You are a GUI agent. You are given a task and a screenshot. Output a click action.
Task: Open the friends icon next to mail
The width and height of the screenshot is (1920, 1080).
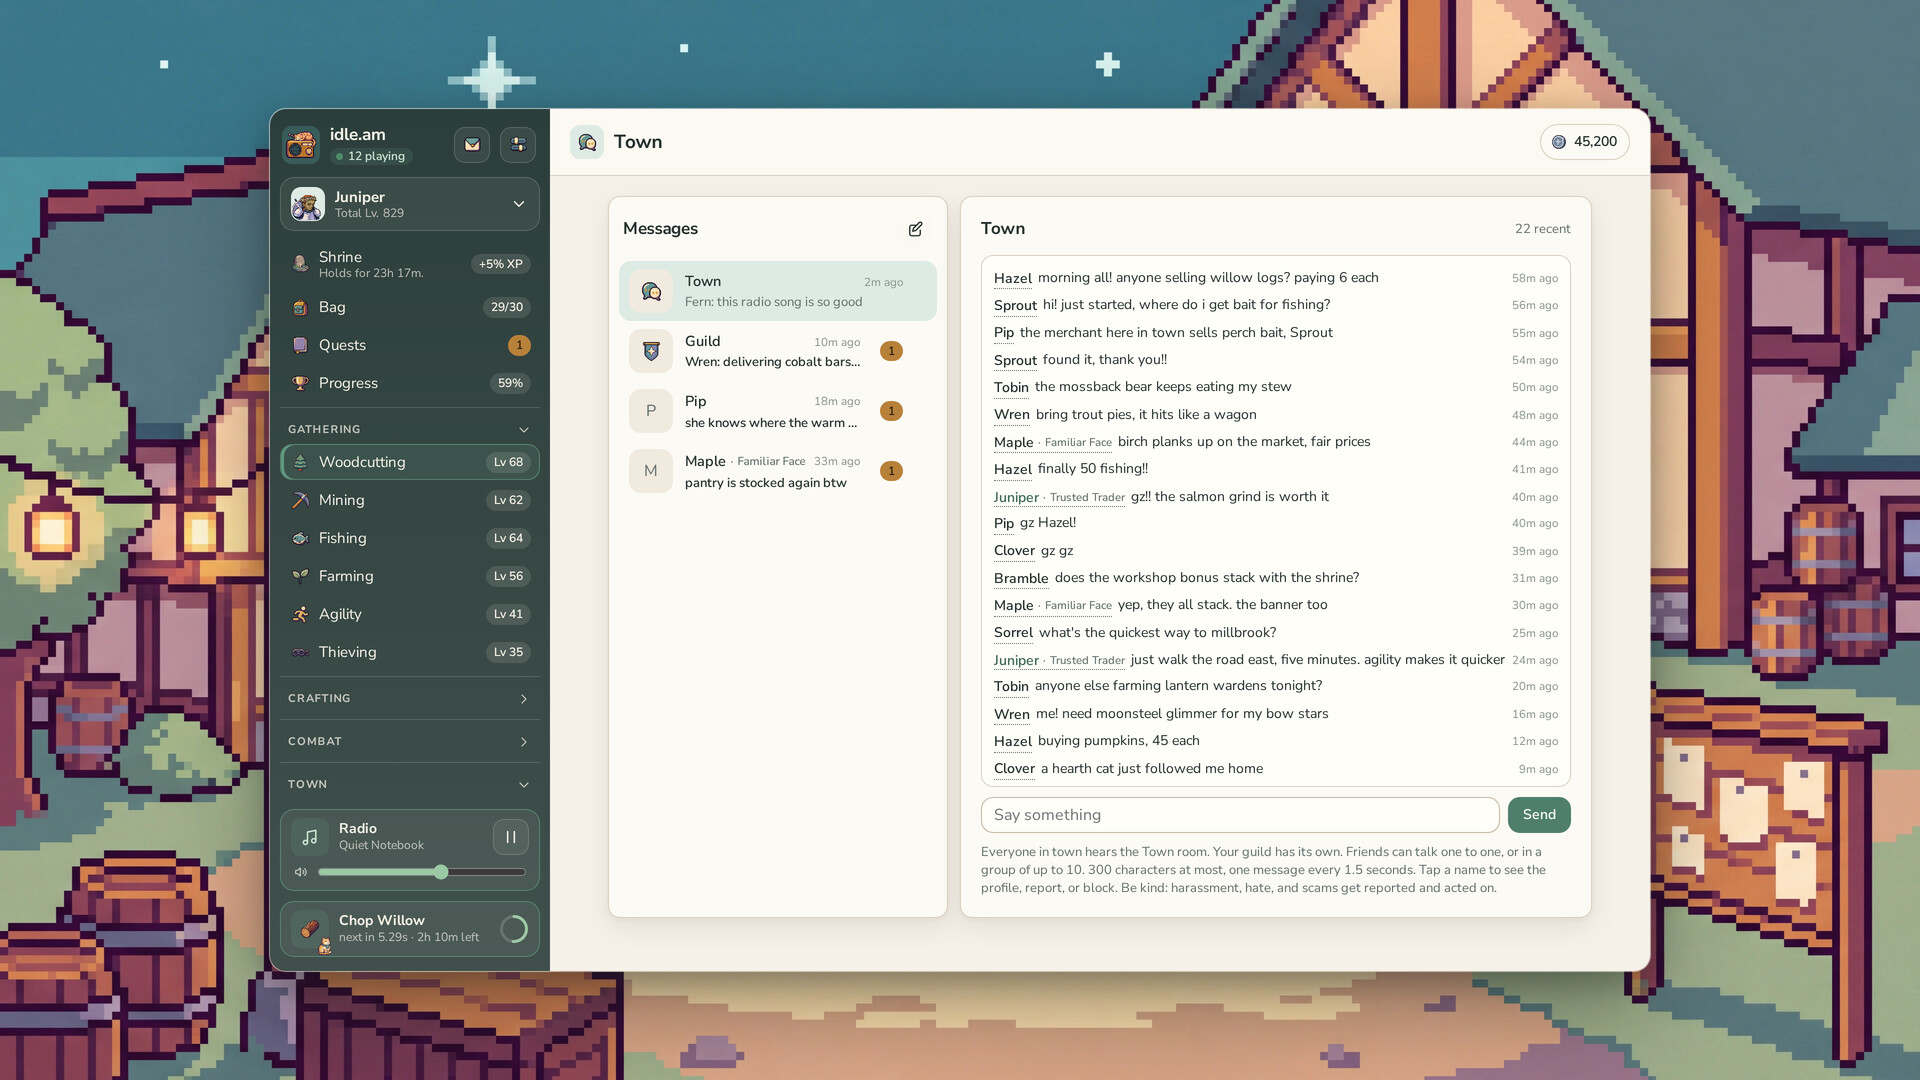(x=518, y=144)
